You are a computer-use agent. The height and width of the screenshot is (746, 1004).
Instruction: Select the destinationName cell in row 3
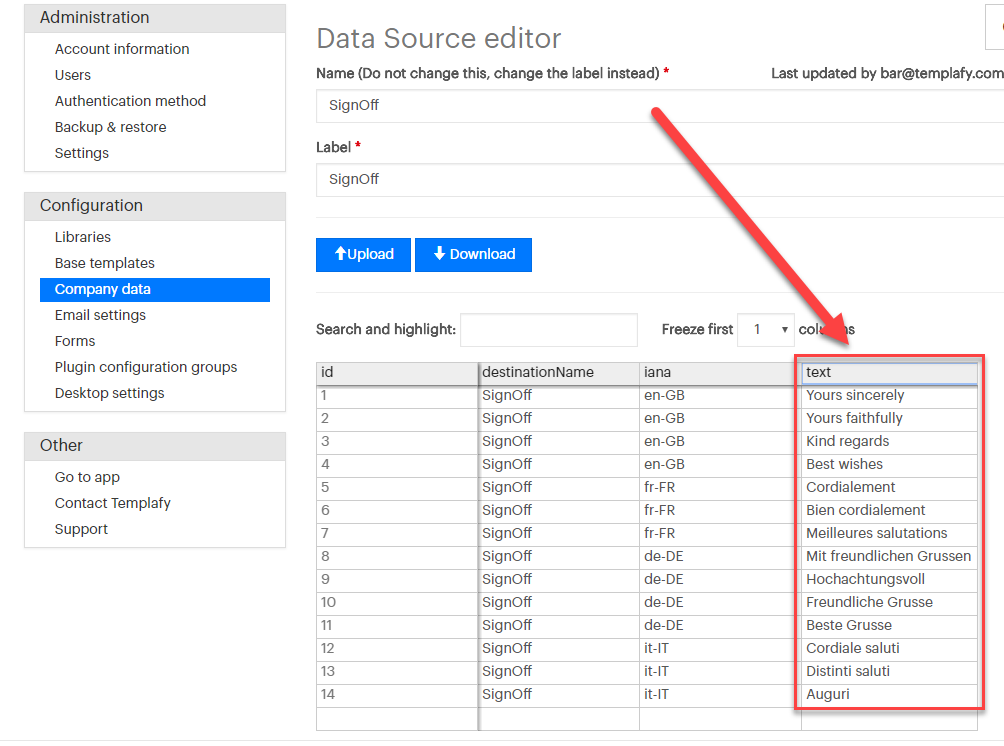[559, 442]
